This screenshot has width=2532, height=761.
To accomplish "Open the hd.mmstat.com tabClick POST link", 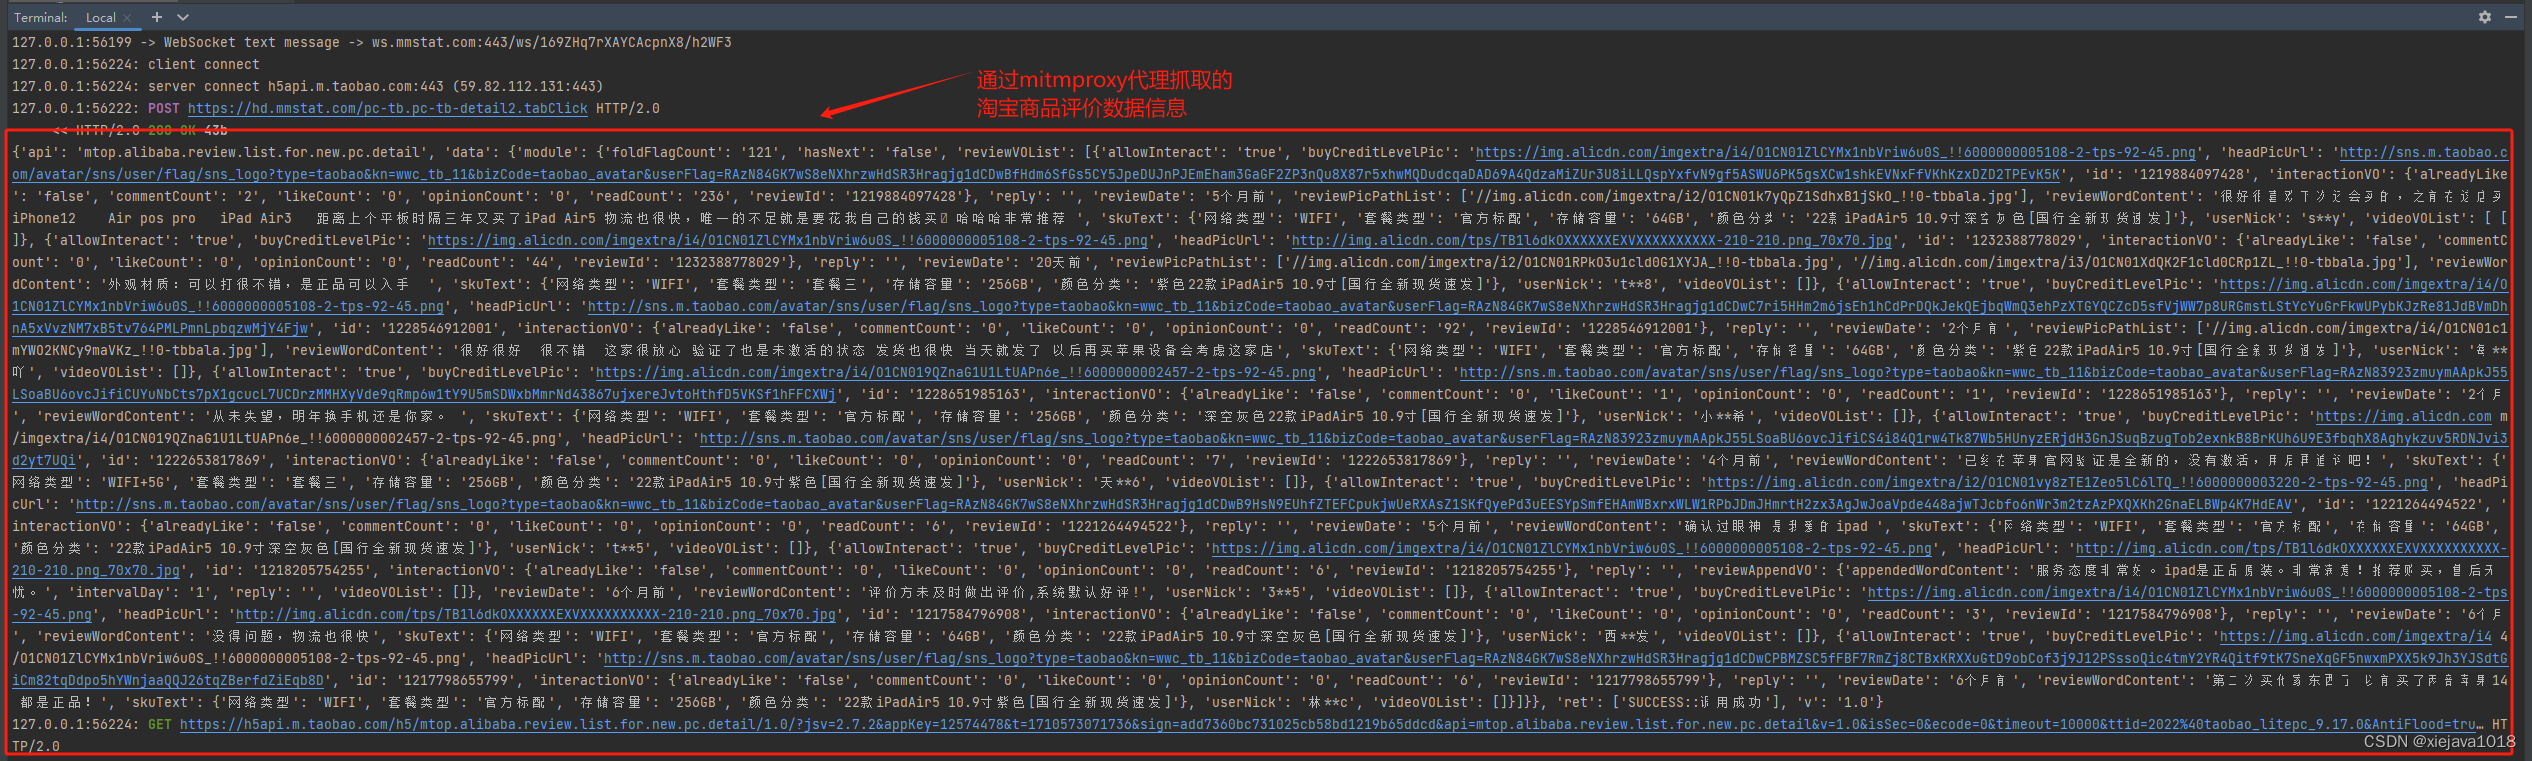I will click(x=387, y=108).
